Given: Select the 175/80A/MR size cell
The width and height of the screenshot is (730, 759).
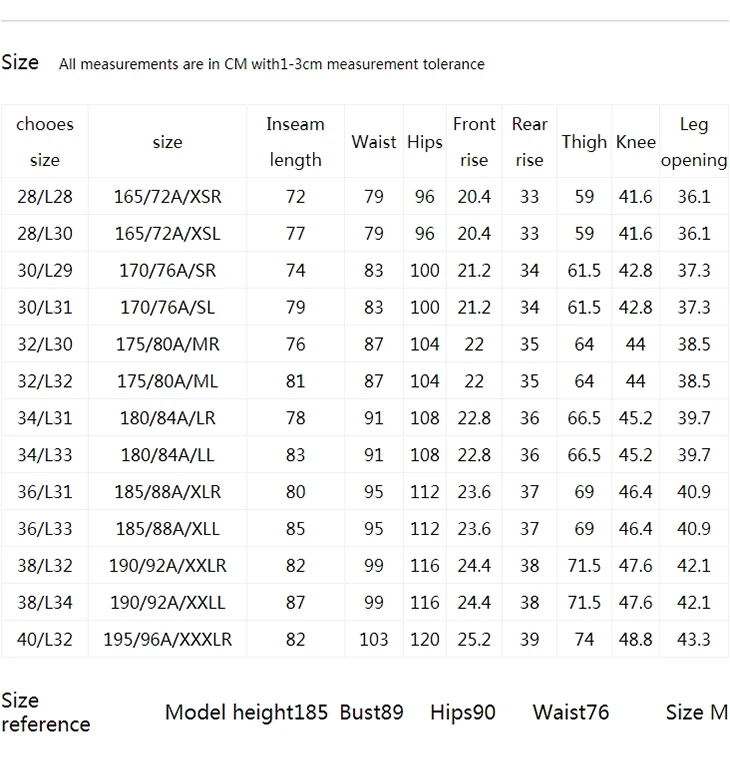Looking at the screenshot, I should pyautogui.click(x=167, y=344).
